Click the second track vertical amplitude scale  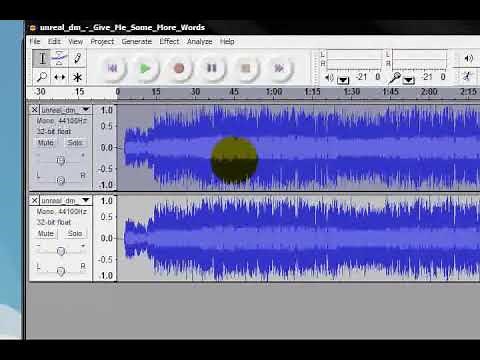coord(105,238)
